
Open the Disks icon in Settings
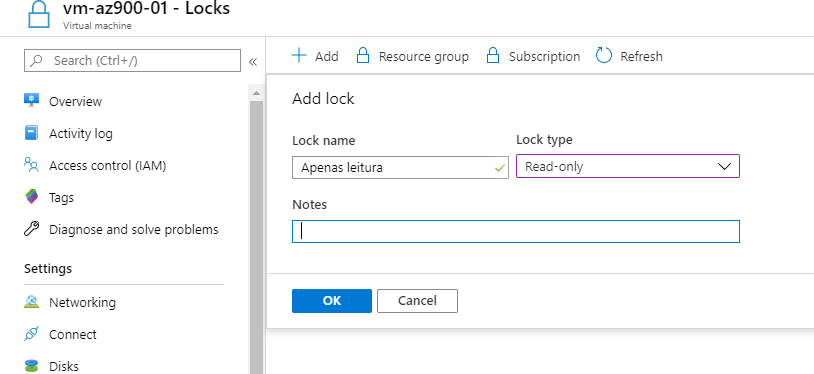click(x=32, y=366)
